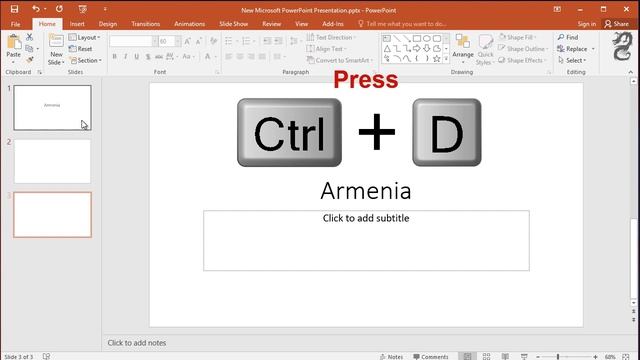Toggle Align Left paragraph alignment

click(x=229, y=56)
